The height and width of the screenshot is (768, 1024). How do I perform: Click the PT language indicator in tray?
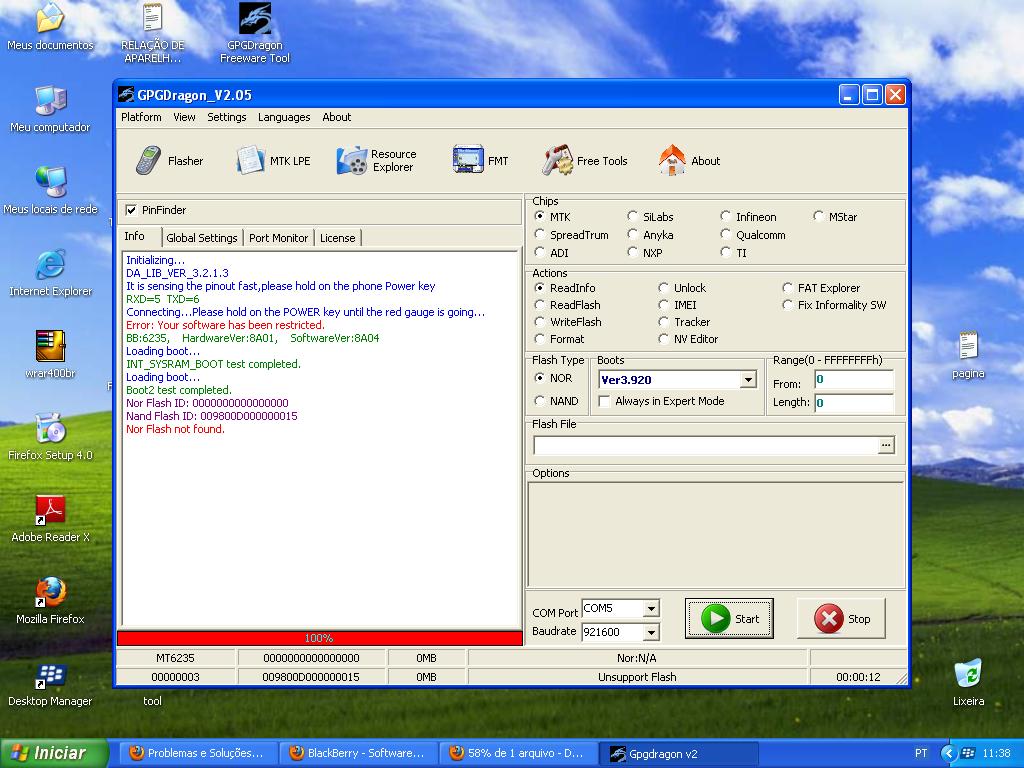click(x=921, y=753)
